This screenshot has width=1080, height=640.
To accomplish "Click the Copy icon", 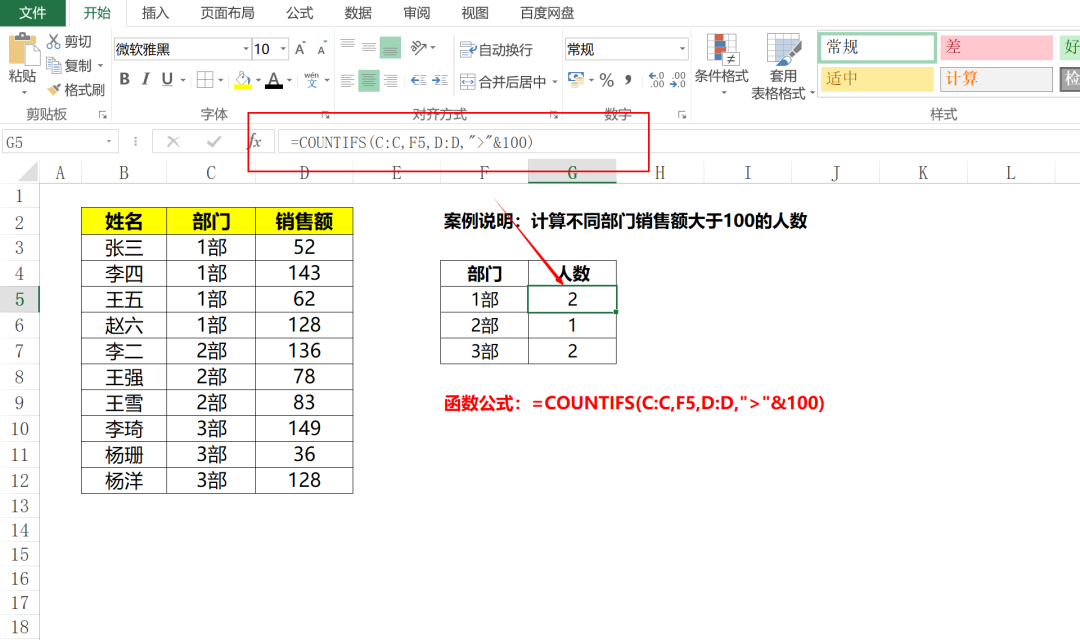I will coord(53,65).
